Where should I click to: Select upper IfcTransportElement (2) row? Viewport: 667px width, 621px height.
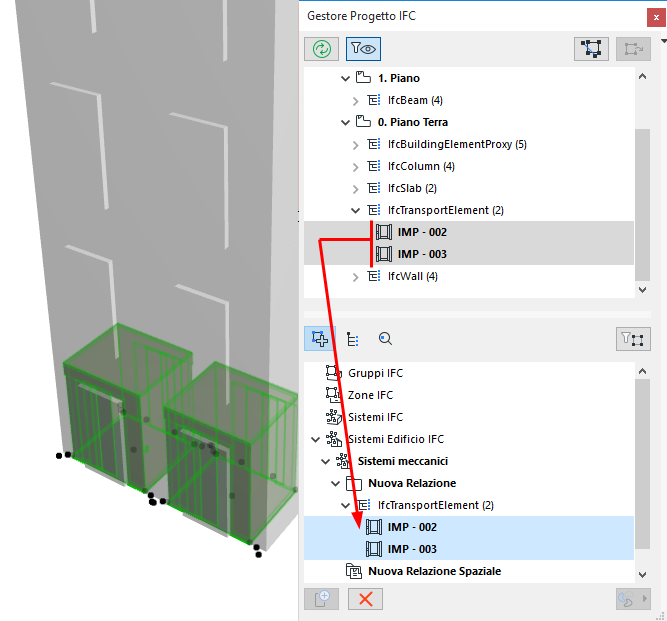coord(445,210)
